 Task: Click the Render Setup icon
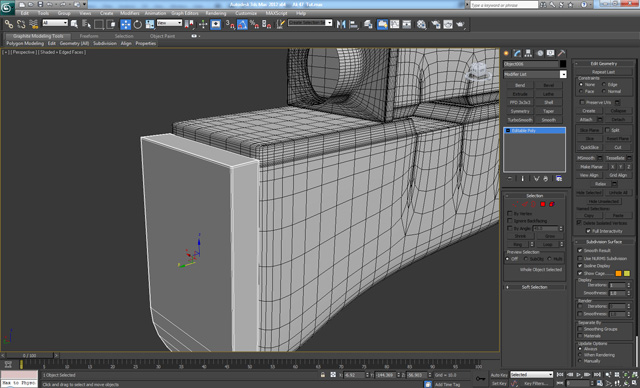436,24
